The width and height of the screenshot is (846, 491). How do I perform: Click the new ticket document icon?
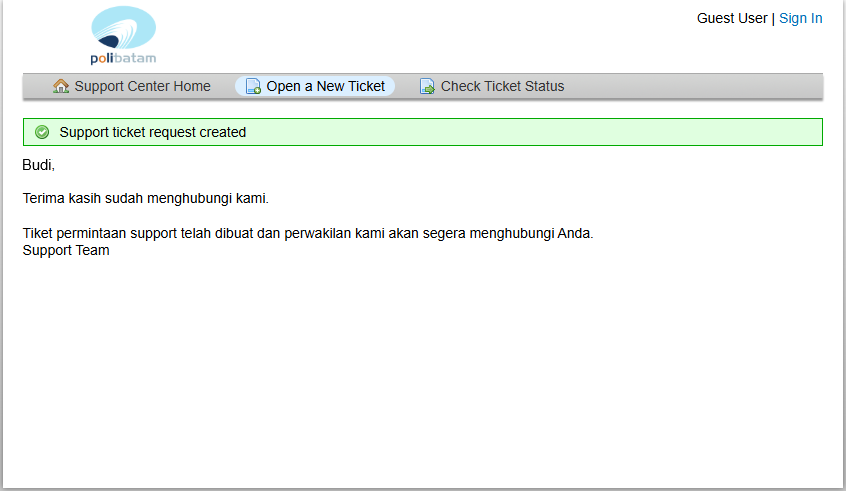(253, 86)
